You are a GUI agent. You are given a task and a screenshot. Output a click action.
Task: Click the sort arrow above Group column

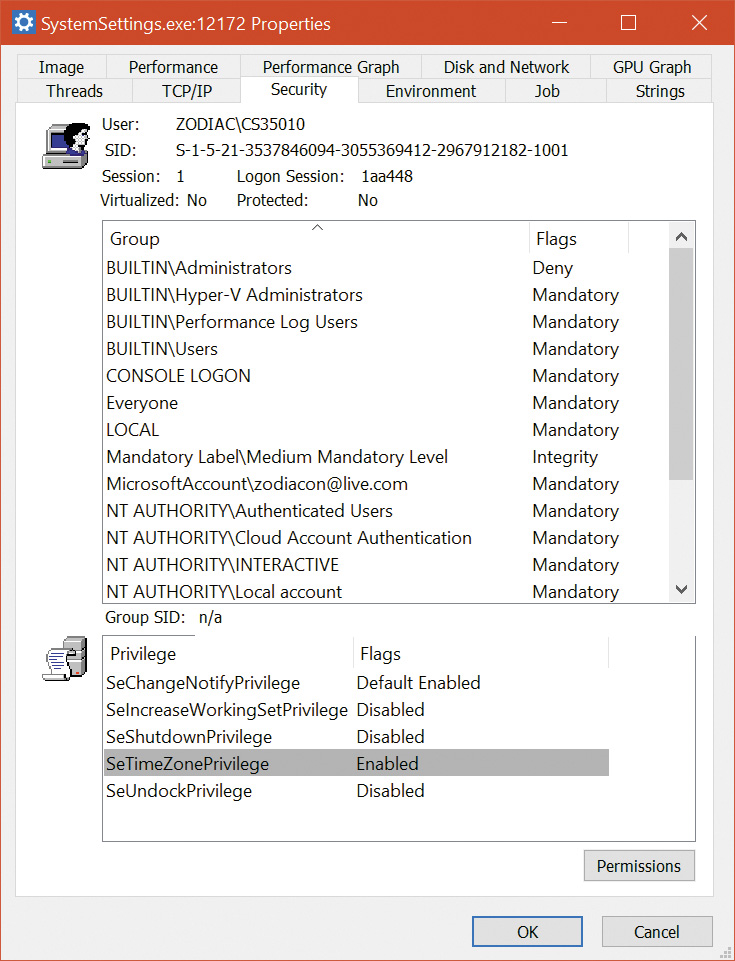(317, 229)
